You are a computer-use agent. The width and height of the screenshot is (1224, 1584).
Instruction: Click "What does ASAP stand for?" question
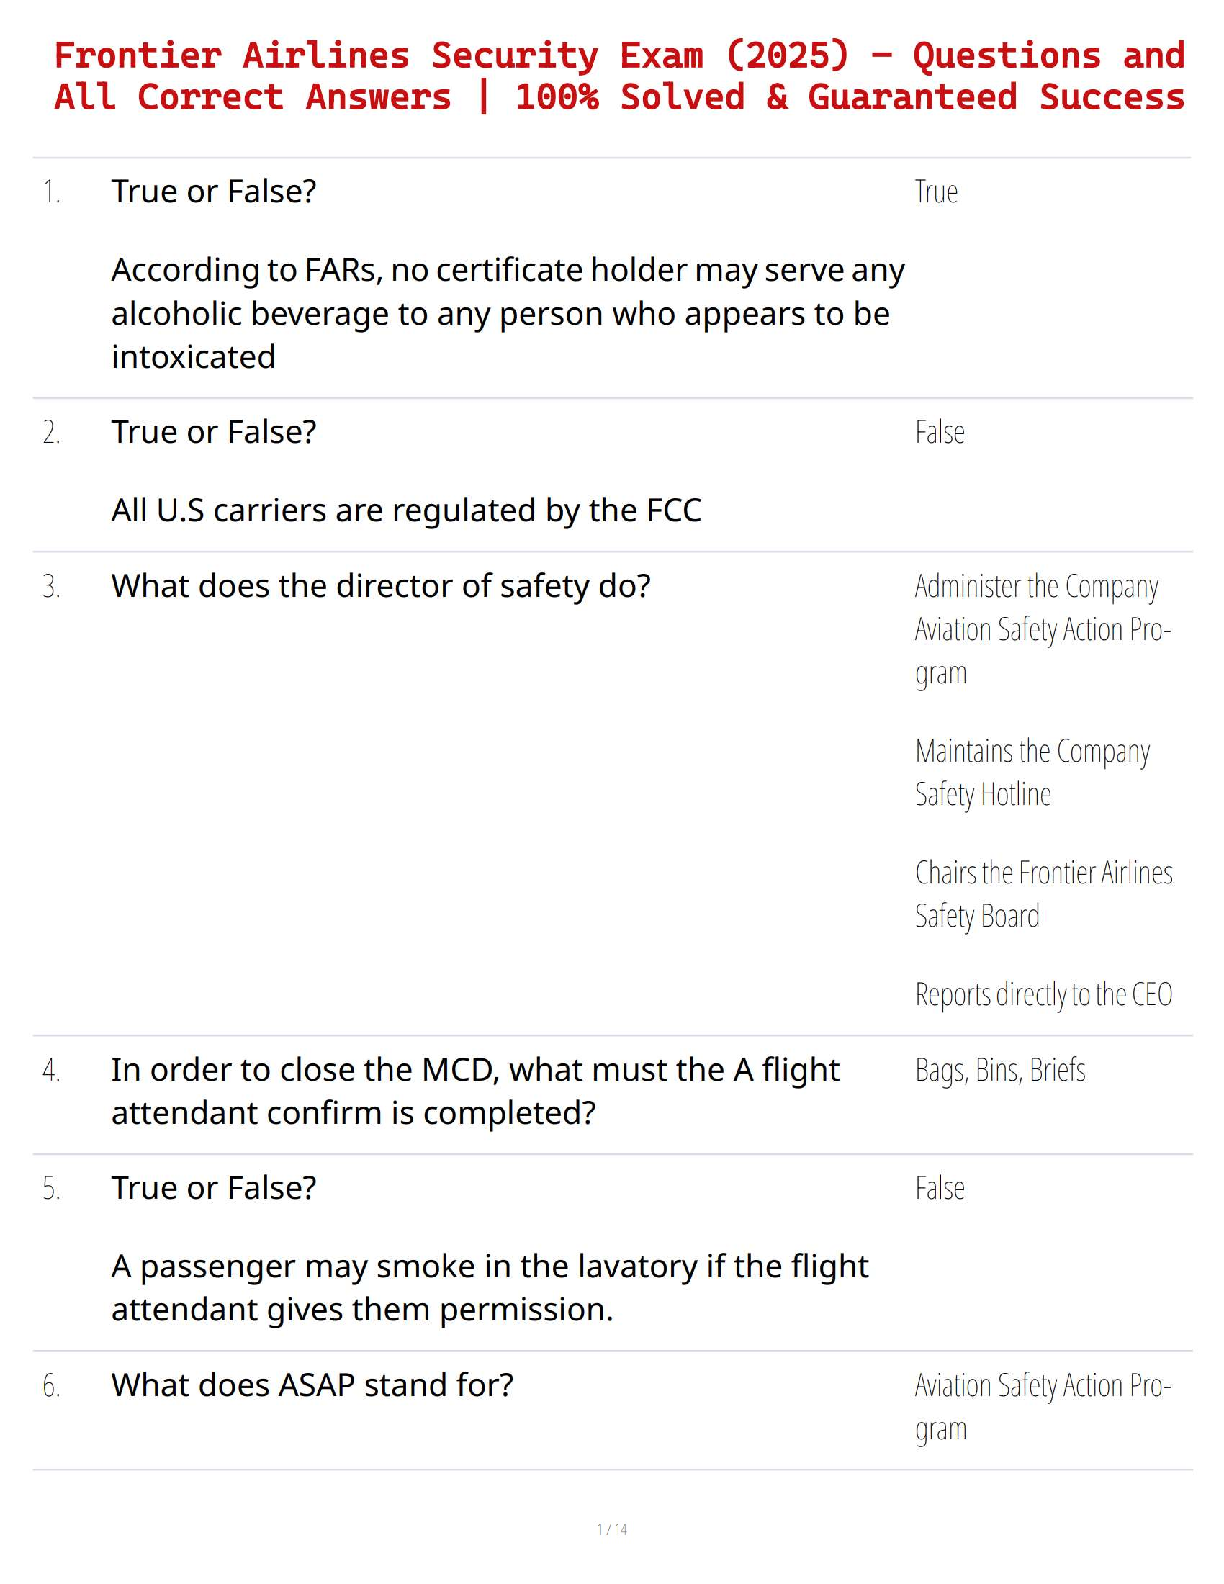click(x=312, y=1385)
